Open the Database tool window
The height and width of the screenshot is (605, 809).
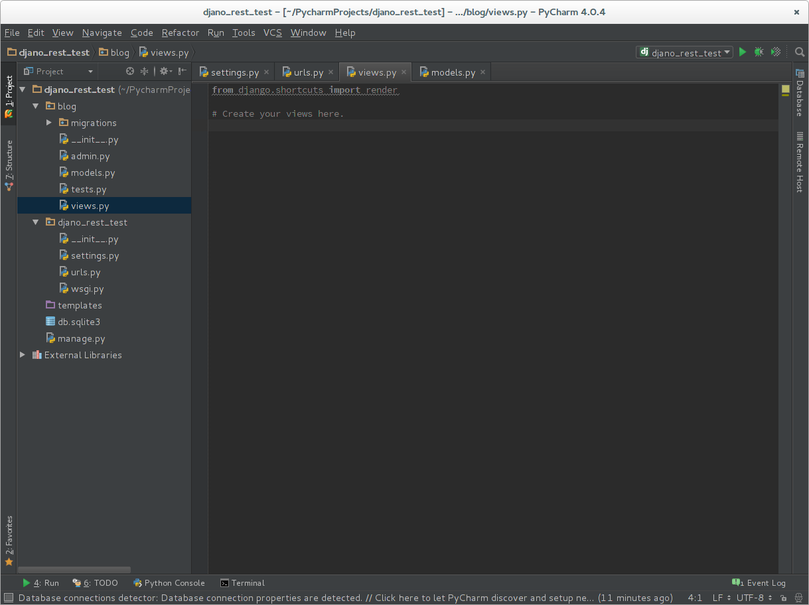coord(799,92)
